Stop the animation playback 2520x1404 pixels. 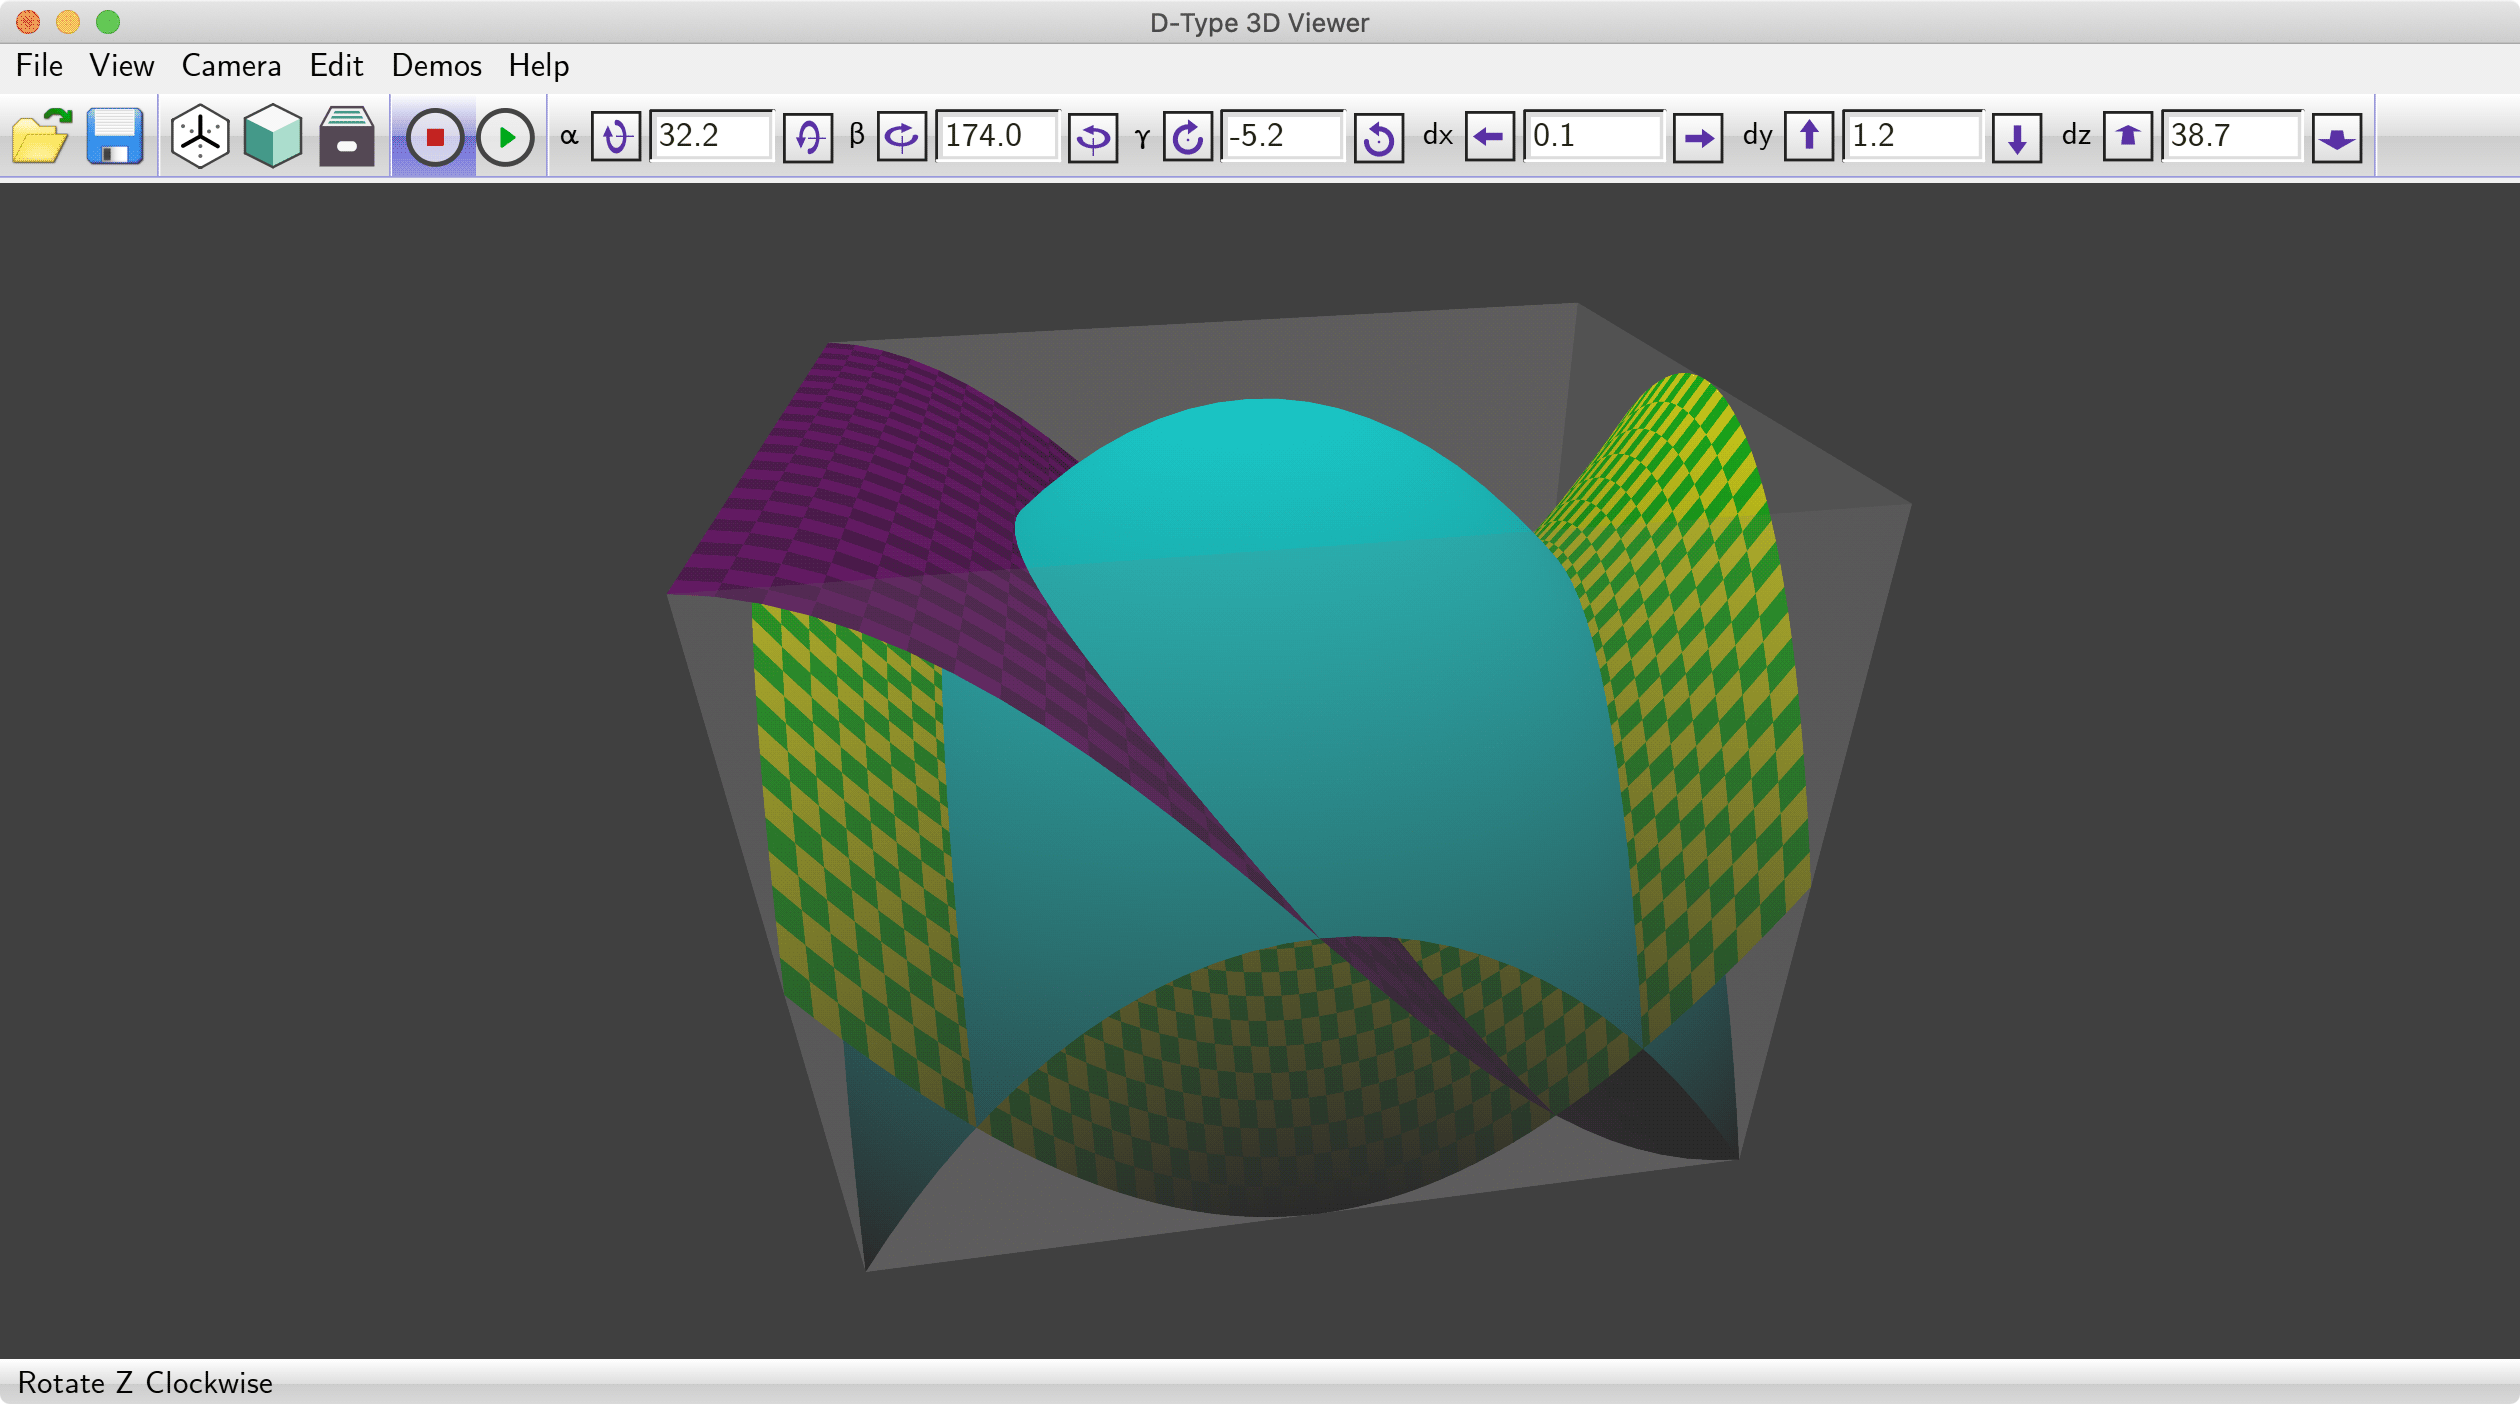coord(434,137)
